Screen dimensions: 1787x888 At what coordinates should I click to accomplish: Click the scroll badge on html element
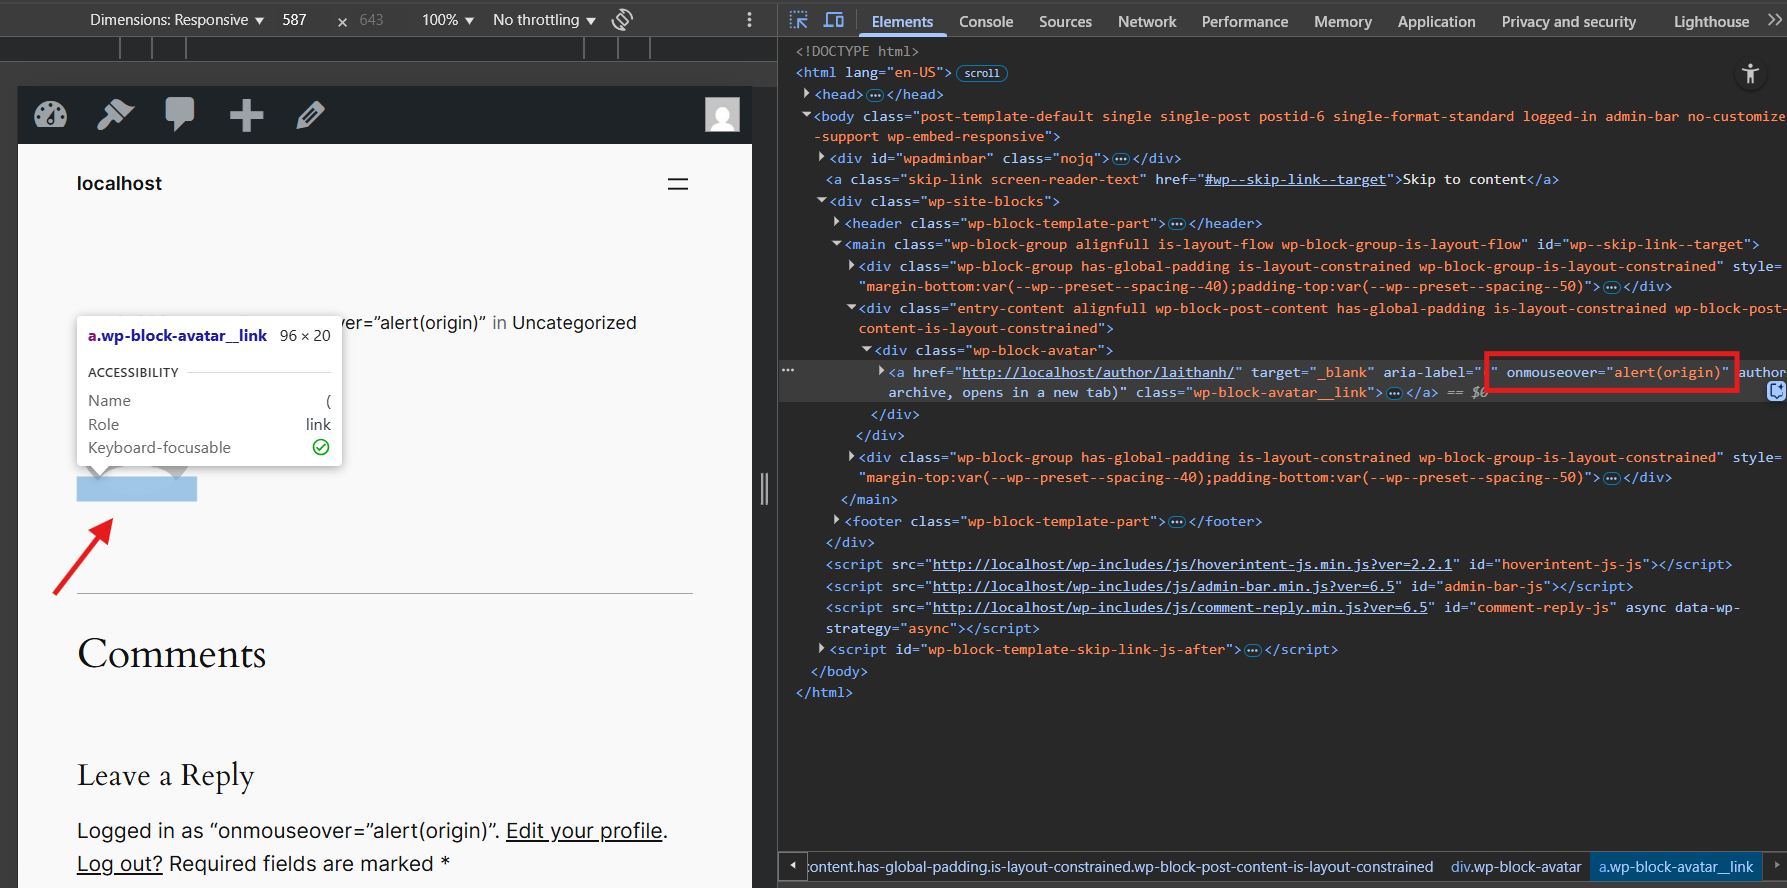[982, 73]
